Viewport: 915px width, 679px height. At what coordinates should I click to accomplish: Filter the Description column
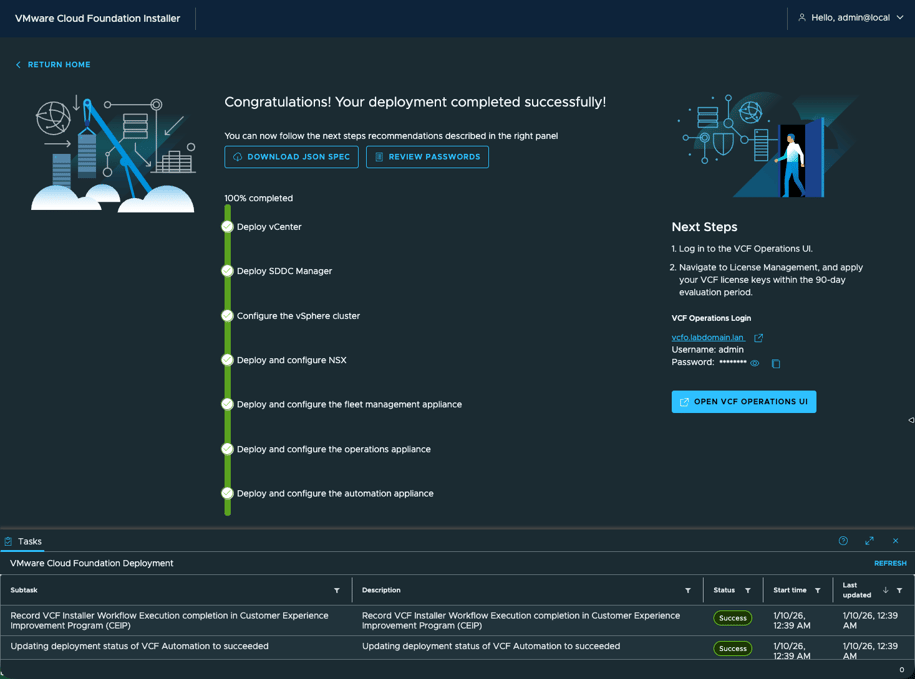point(688,591)
